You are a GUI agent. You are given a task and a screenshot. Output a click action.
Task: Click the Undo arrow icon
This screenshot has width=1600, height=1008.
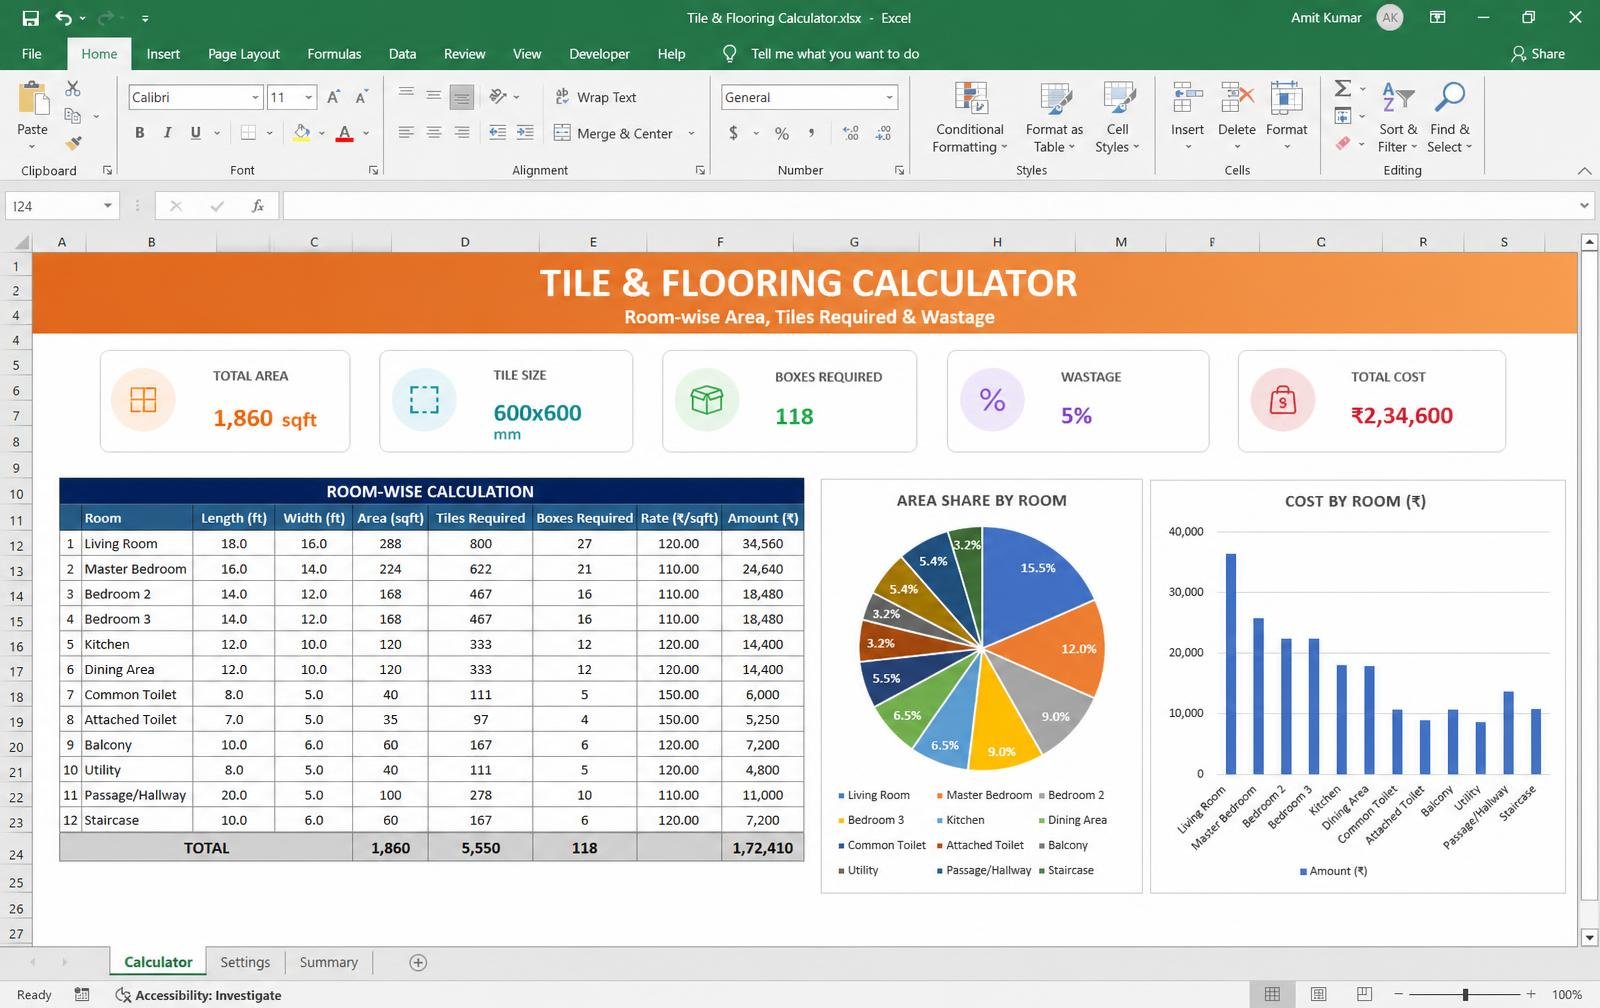[64, 18]
